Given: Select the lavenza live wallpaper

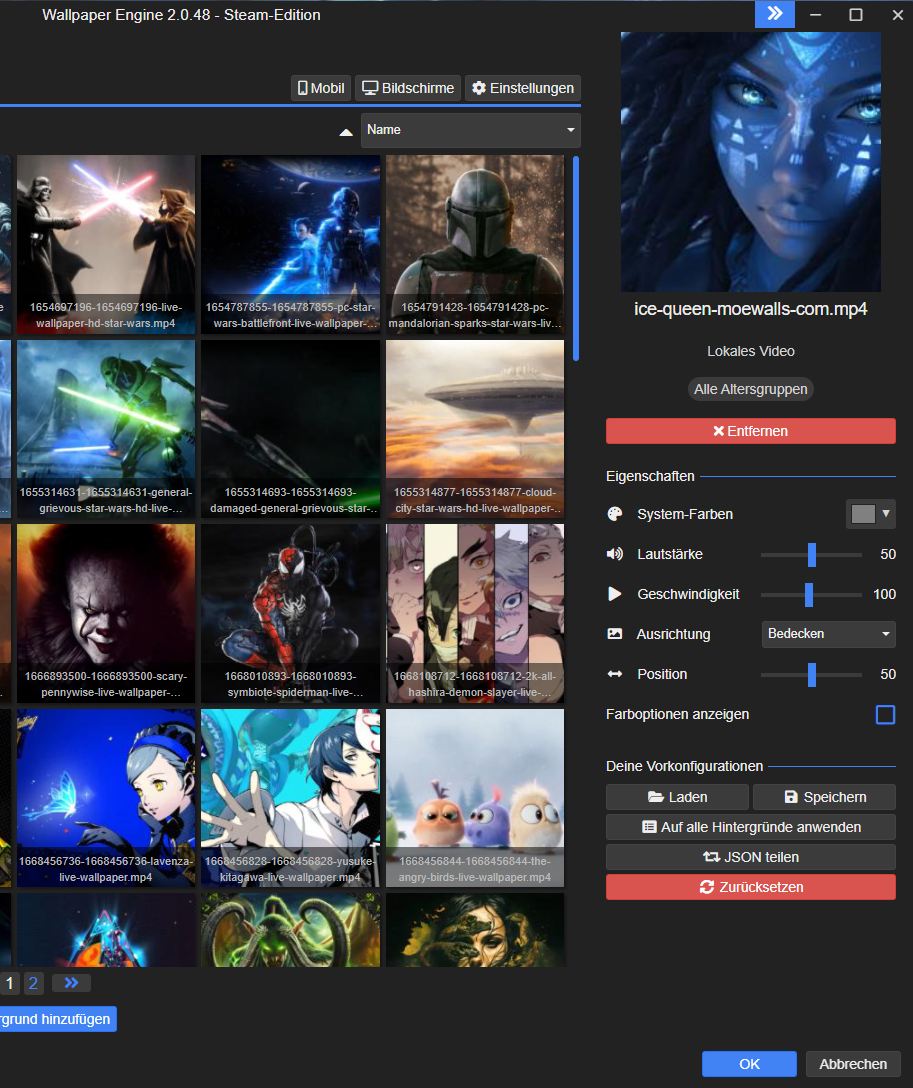Looking at the screenshot, I should [106, 798].
